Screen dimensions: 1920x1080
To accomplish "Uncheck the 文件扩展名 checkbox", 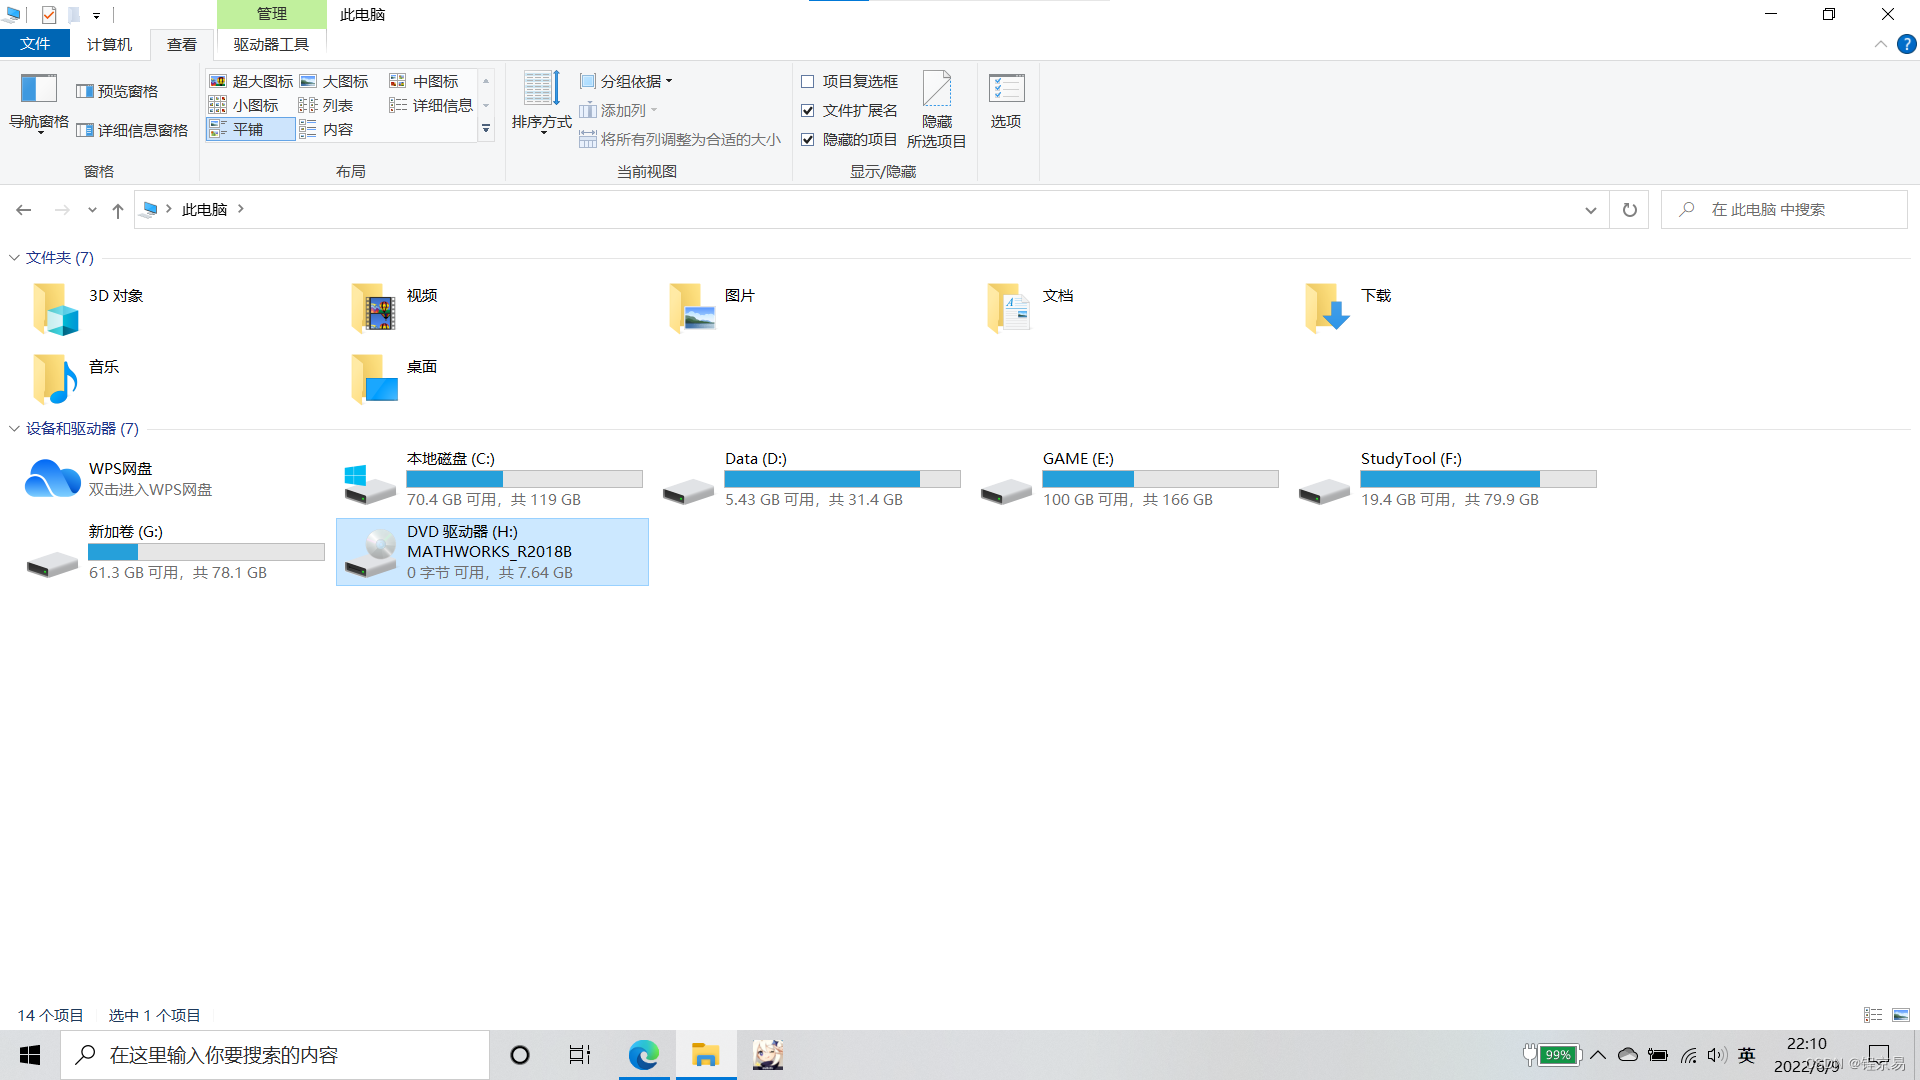I will click(x=808, y=111).
